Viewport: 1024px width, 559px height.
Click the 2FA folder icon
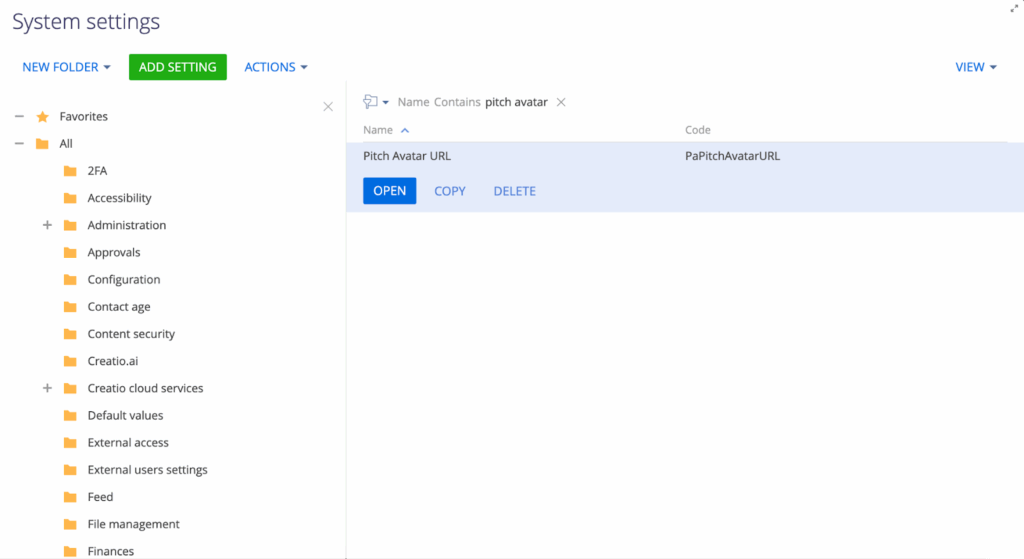(x=70, y=171)
